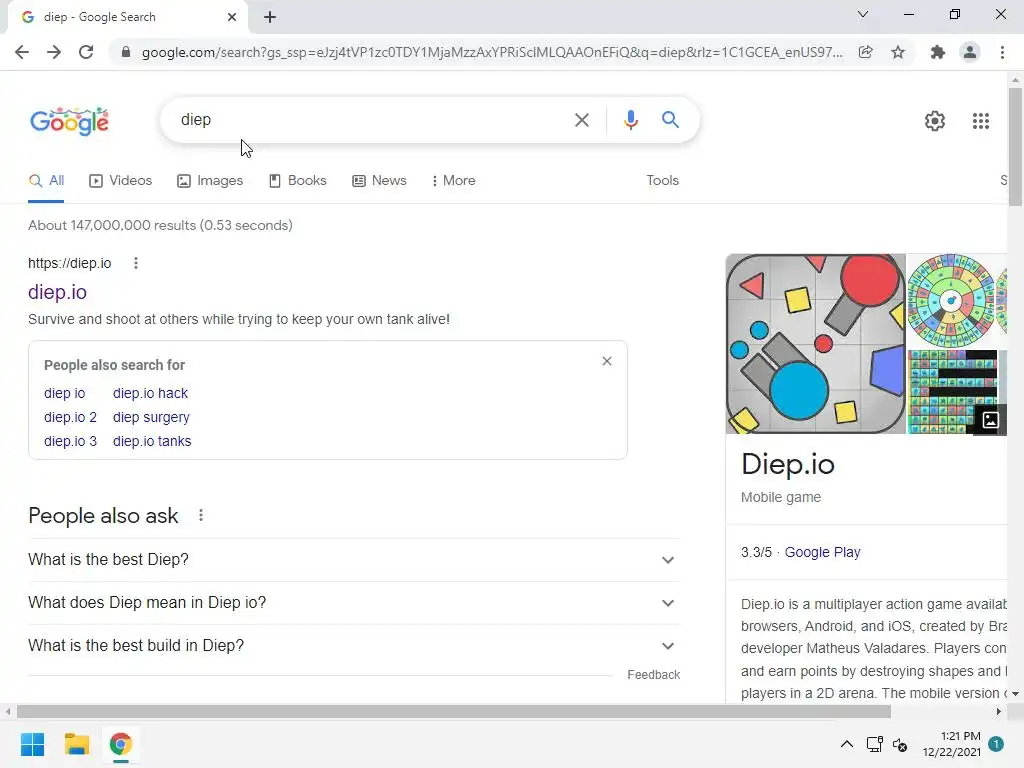Viewport: 1024px width, 768px height.
Task: Share this page icon in address bar
Action: [866, 52]
